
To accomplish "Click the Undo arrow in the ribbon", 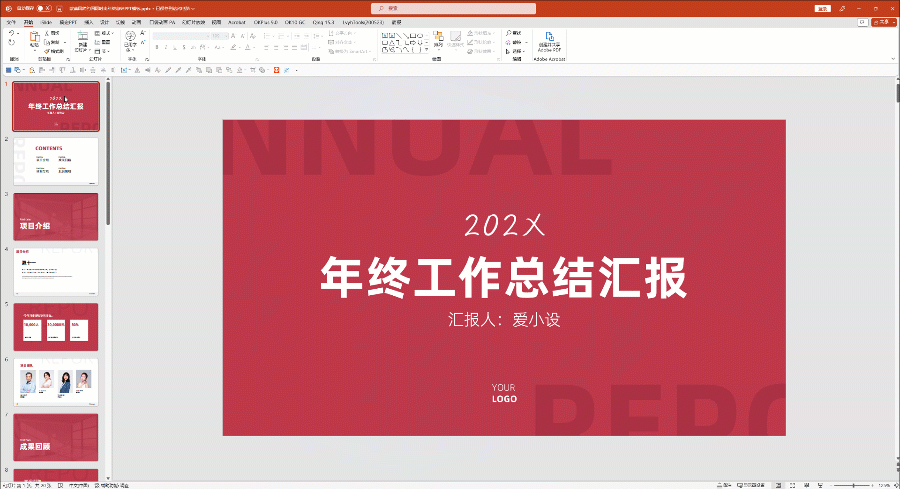I will click(11, 34).
